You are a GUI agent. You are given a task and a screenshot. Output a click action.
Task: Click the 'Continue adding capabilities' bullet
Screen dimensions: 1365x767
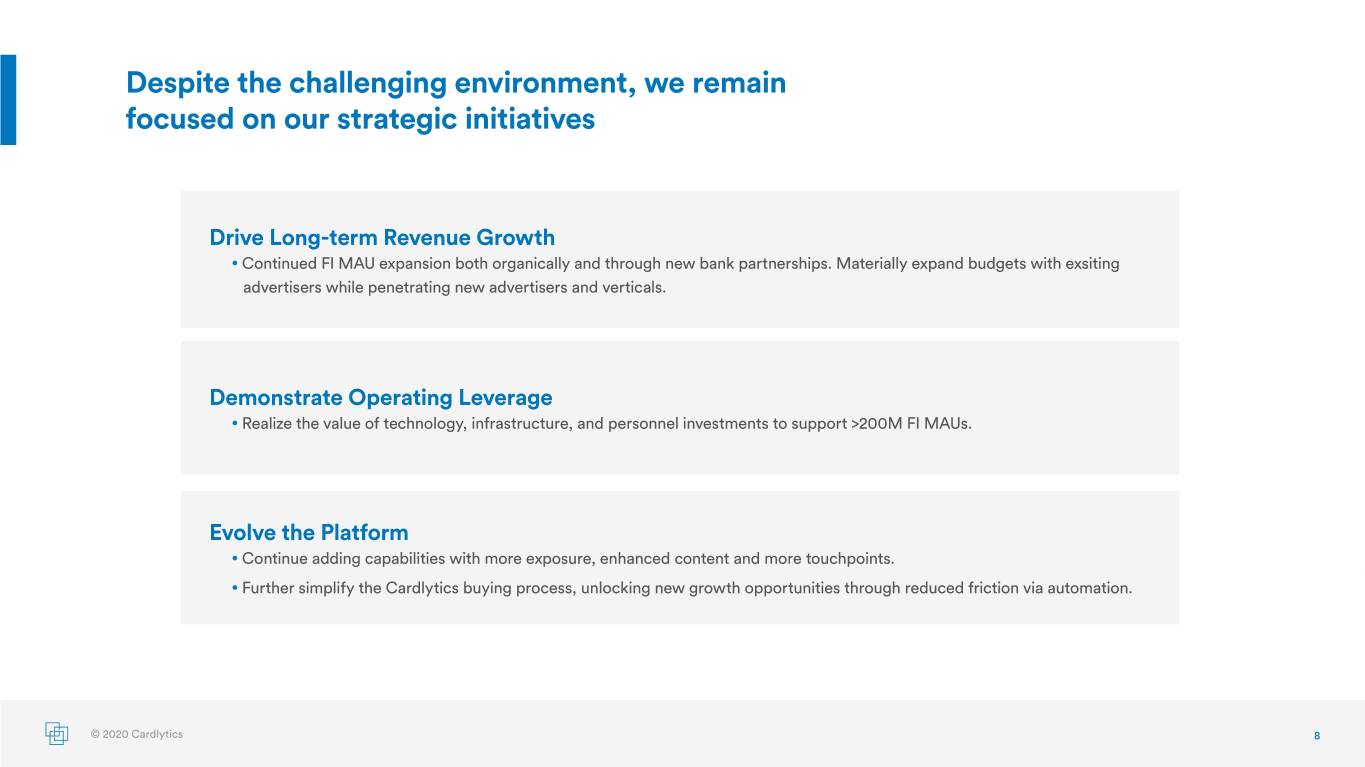(562, 558)
